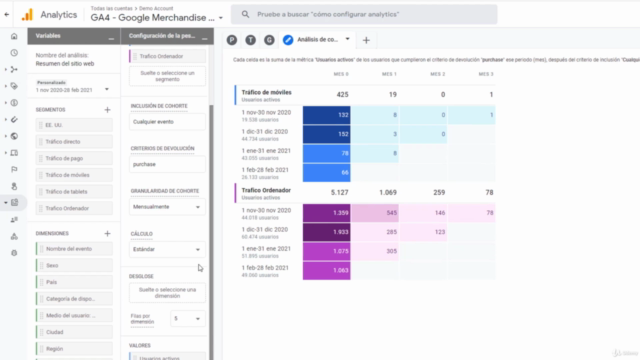Open the Monetization dollar icon in the sidebar

pyautogui.click(x=14, y=103)
